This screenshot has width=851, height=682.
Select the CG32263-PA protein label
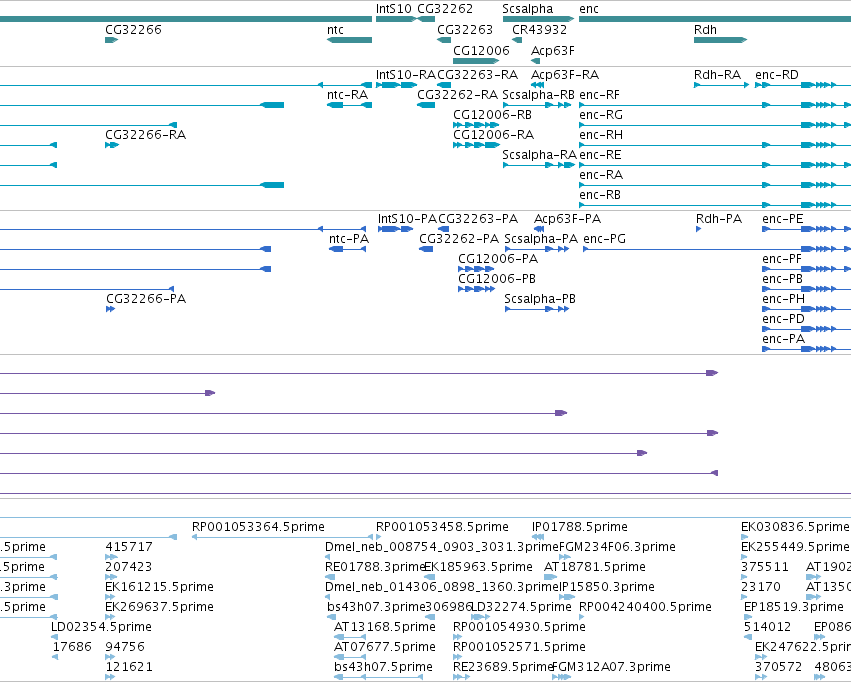pyautogui.click(x=478, y=219)
